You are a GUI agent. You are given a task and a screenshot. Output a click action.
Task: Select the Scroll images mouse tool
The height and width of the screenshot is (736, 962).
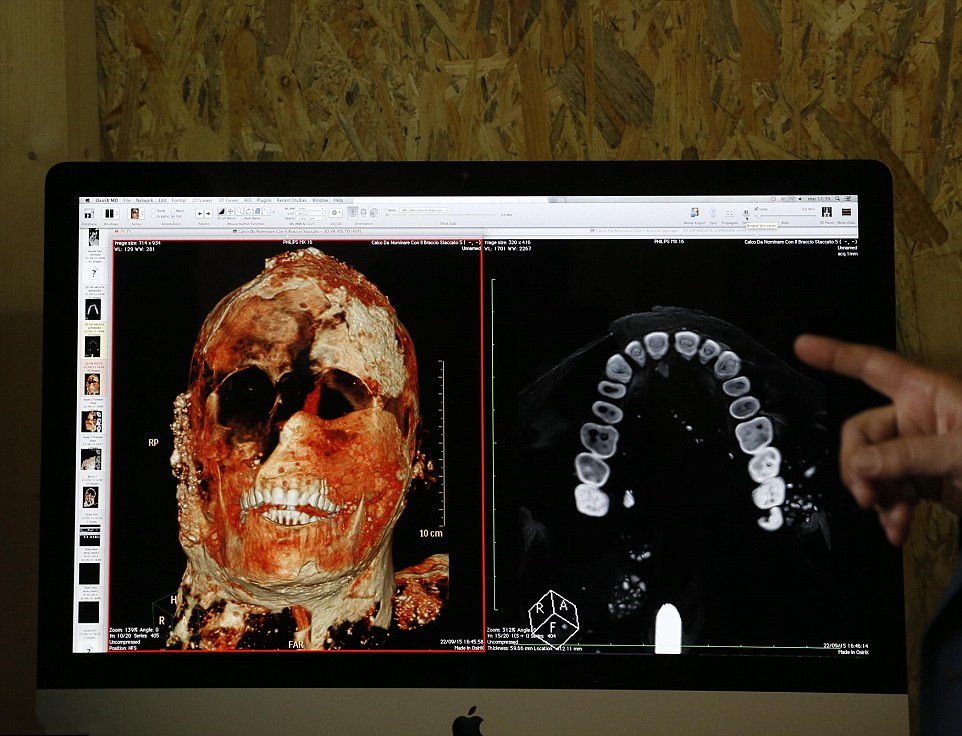257,212
